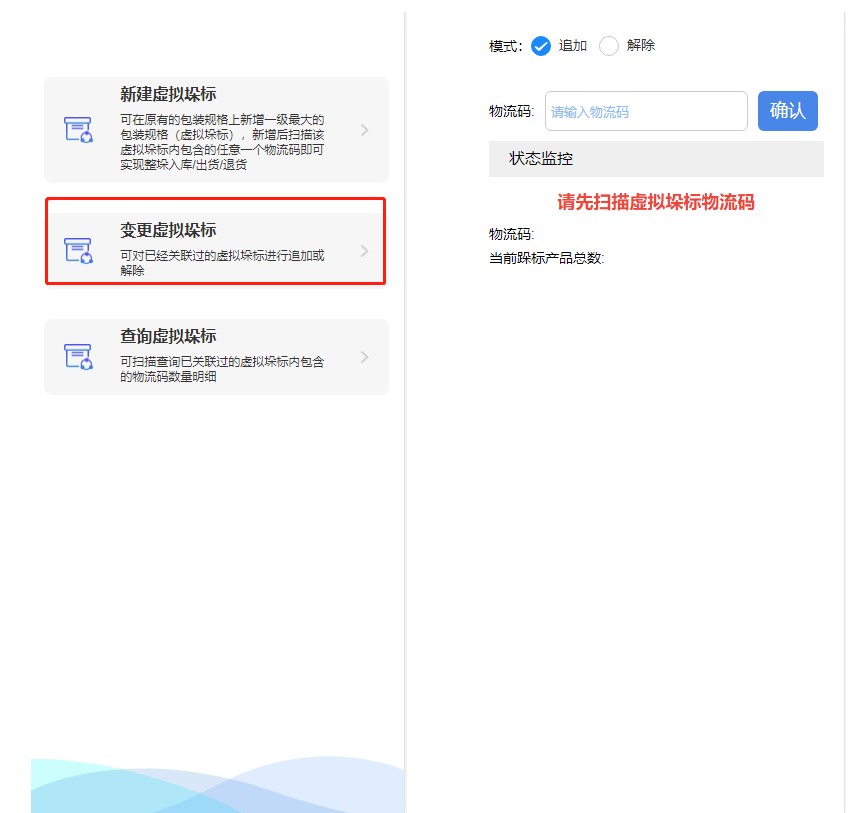Expand the 新建虚拟垛标 card chevron
Image resolution: width=868 pixels, height=813 pixels.
click(364, 130)
